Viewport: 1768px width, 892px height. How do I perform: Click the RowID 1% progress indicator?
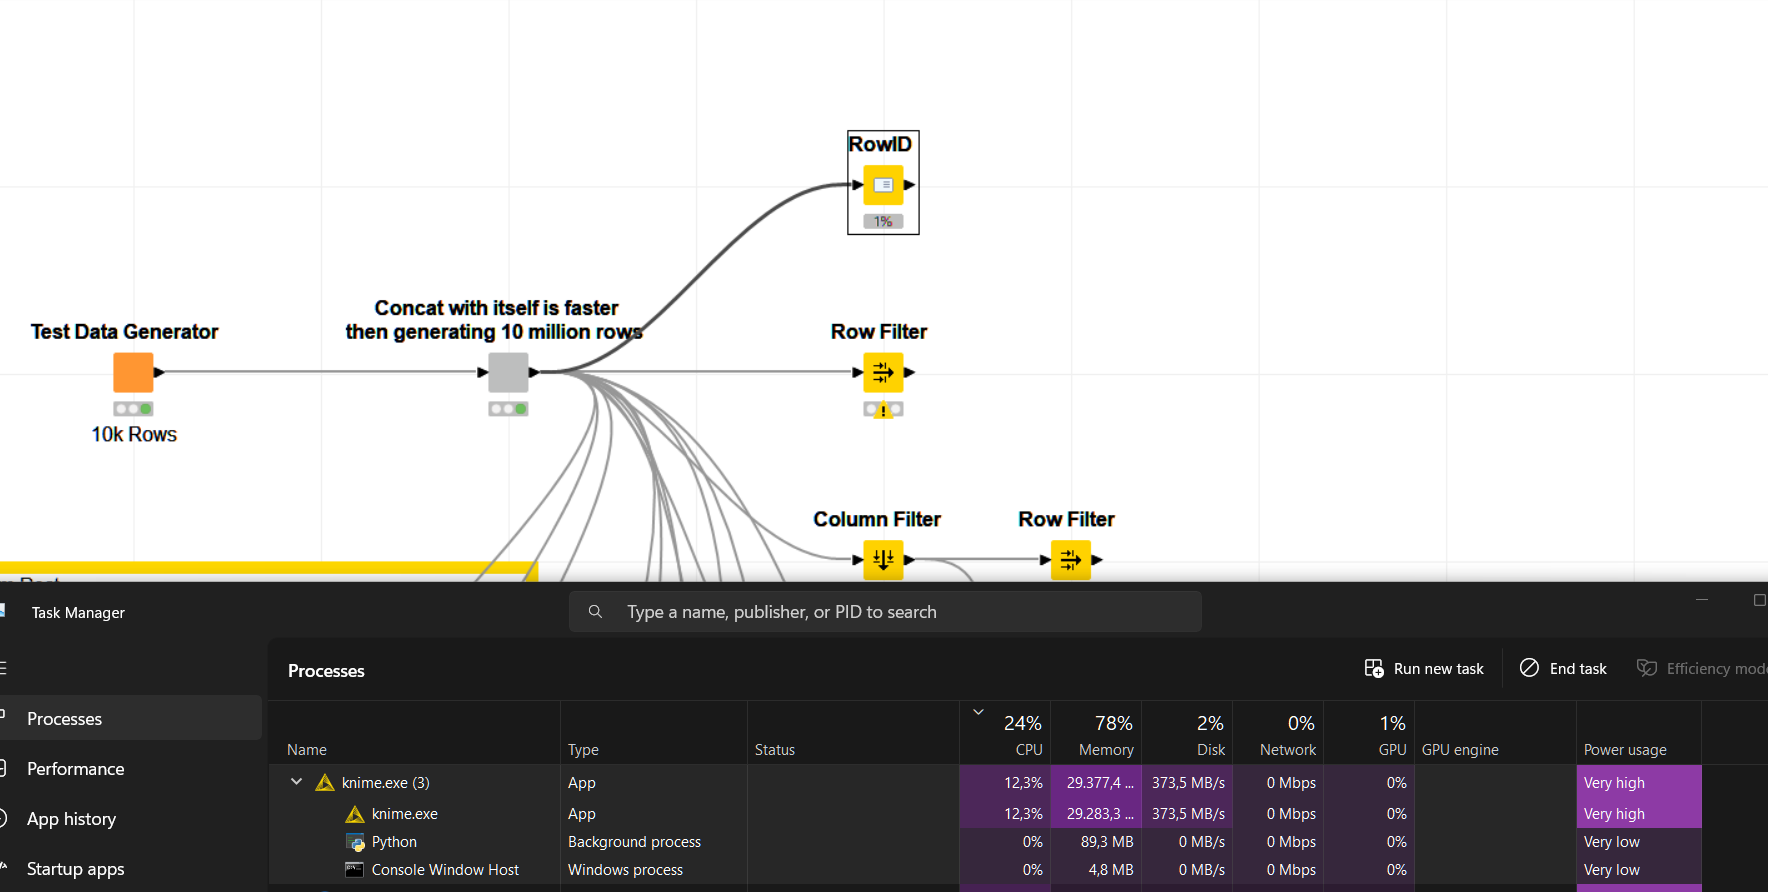point(883,221)
